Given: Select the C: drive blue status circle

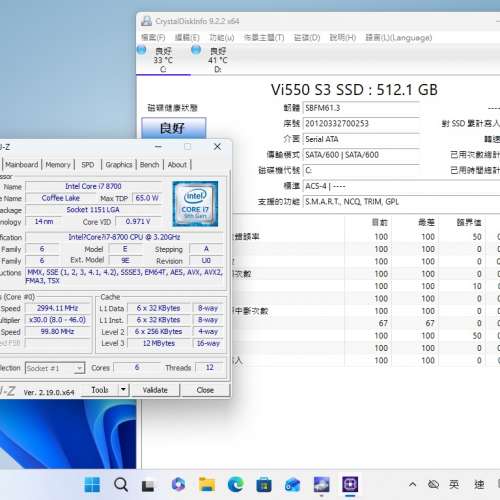Looking at the screenshot, I should (x=142, y=50).
